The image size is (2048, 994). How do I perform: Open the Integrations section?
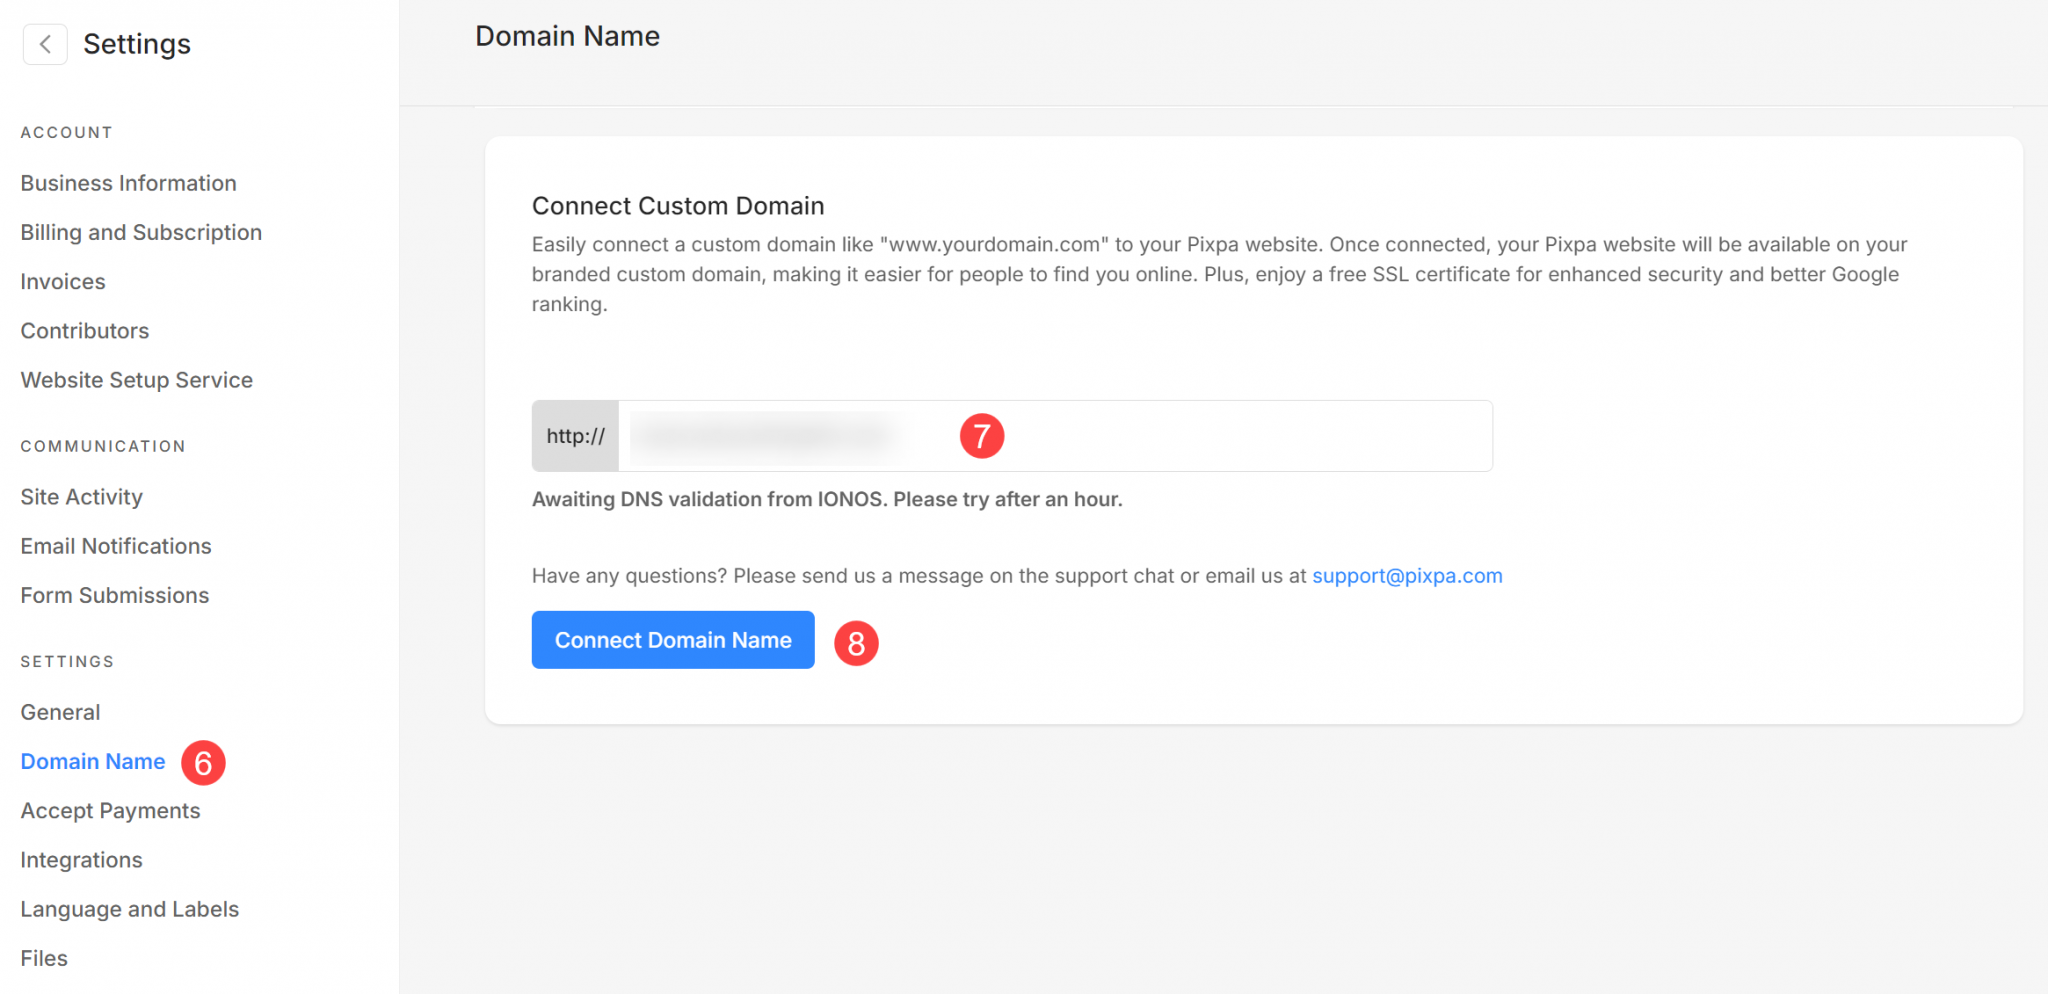(81, 859)
